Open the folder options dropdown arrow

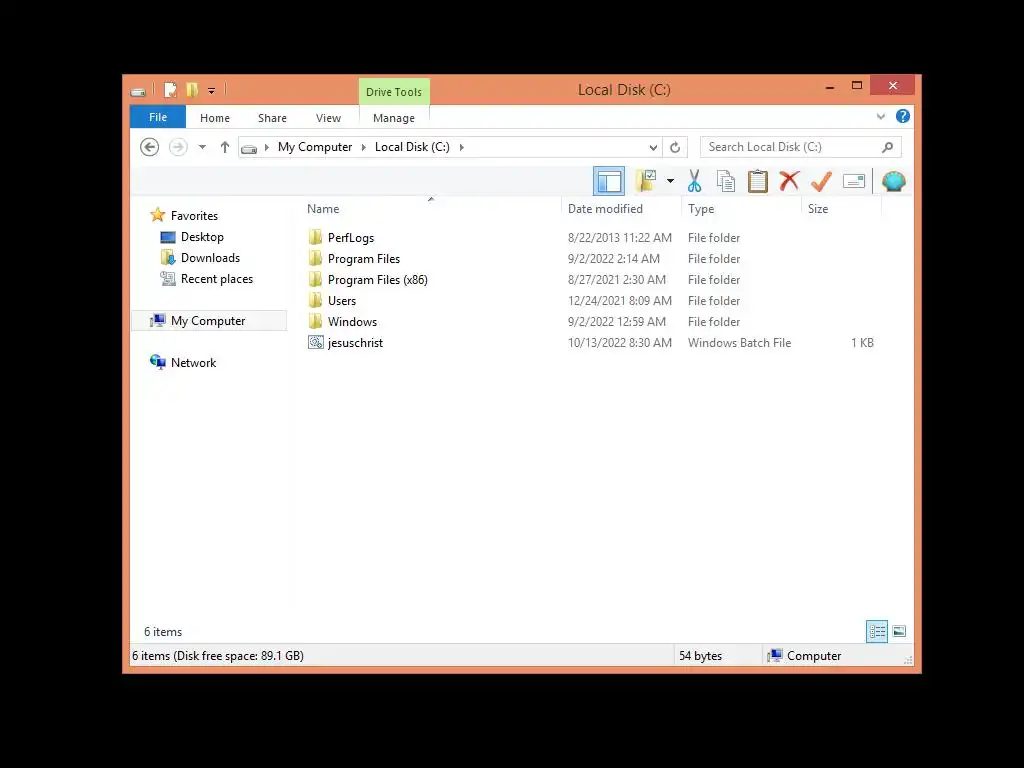(670, 181)
